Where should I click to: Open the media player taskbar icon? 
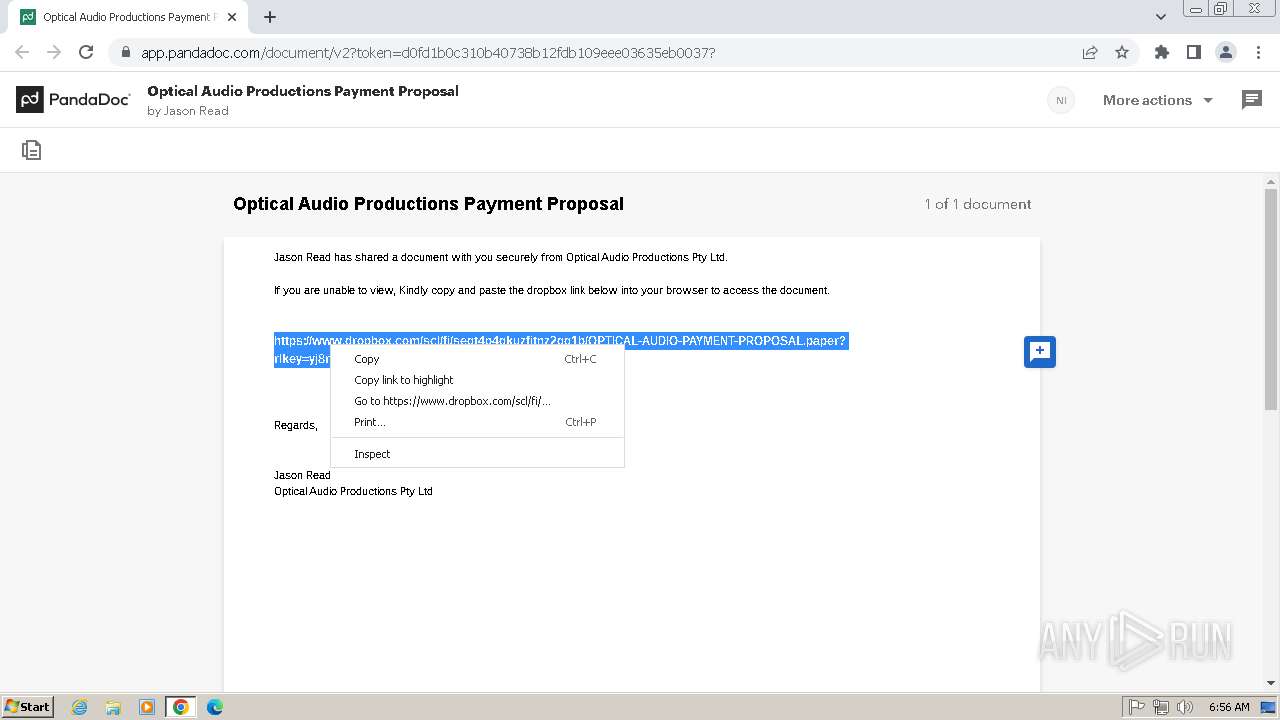[x=147, y=707]
